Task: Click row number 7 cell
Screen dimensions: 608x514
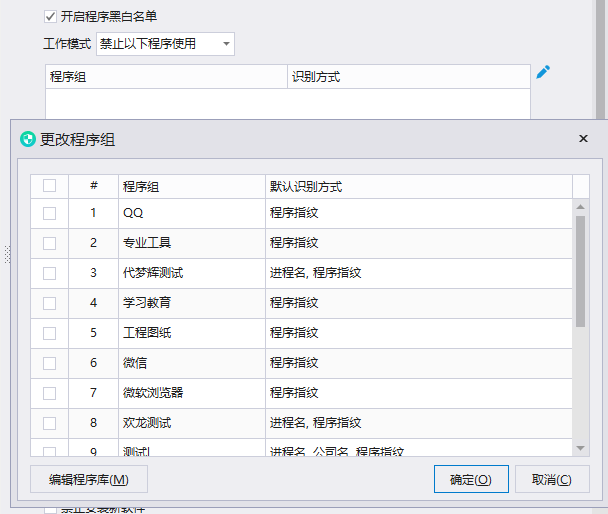Action: [93, 393]
